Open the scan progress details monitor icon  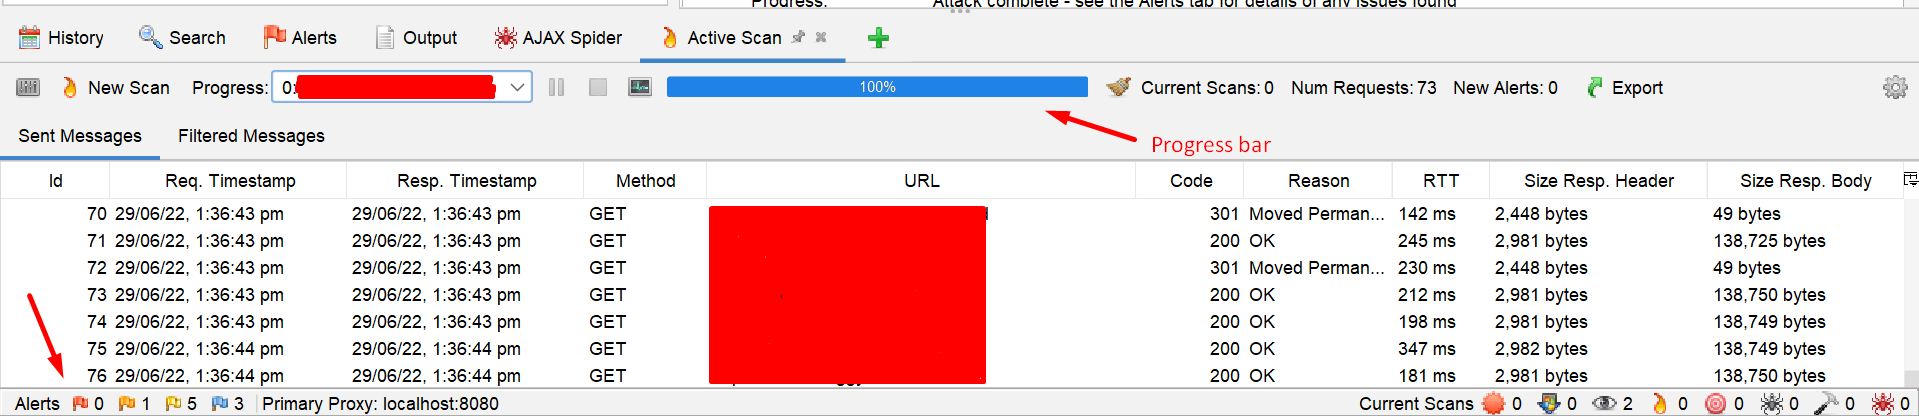point(640,88)
